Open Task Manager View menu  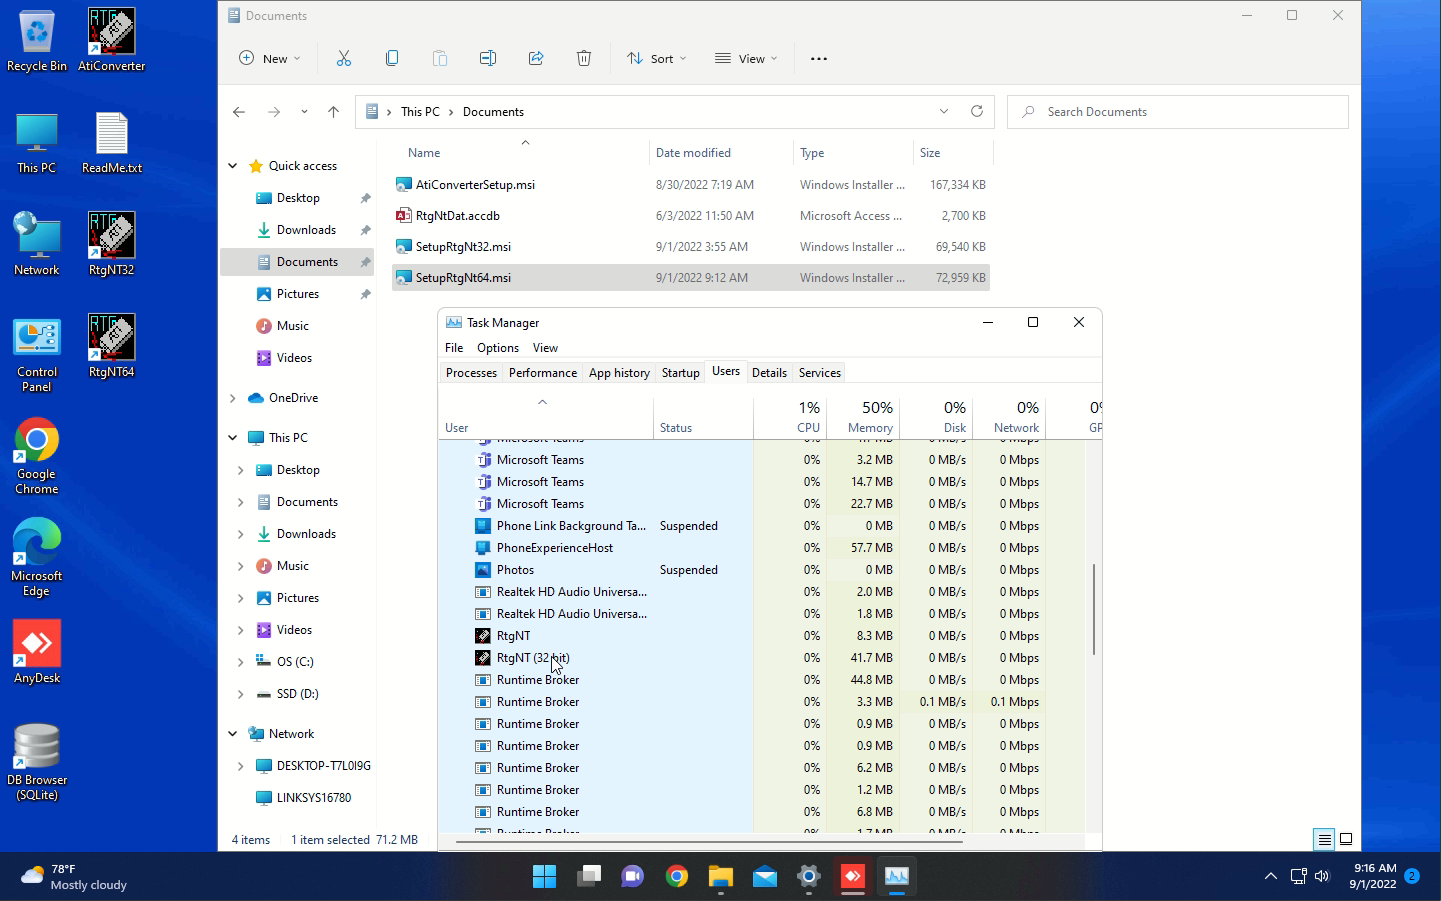pos(545,348)
